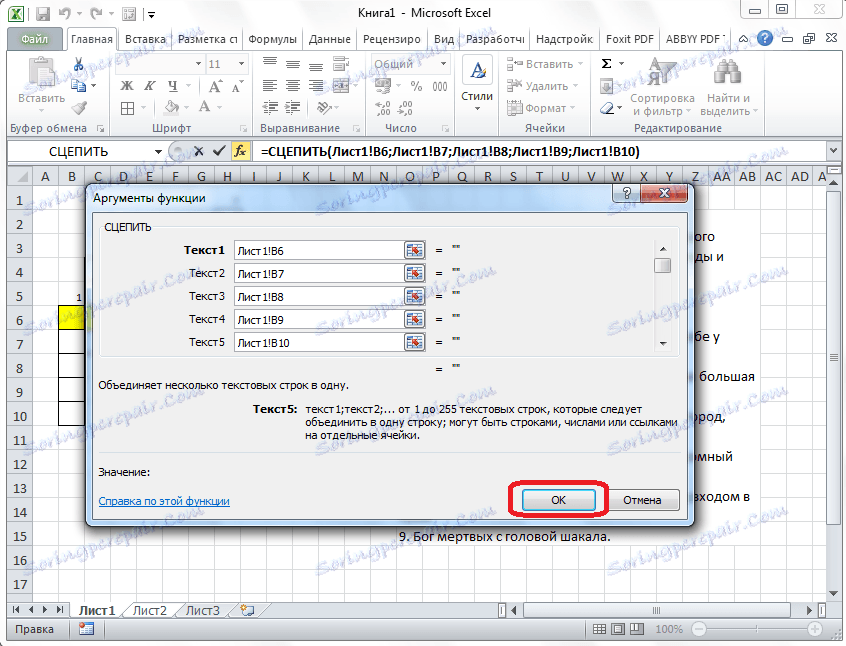Click the Align Left icon
This screenshot has height=646, width=846.
pos(270,86)
